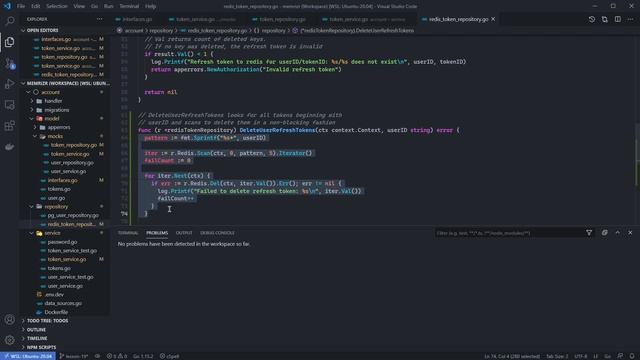The image size is (640, 360).
Task: Open the Dockerfile in the explorer
Action: (x=56, y=312)
